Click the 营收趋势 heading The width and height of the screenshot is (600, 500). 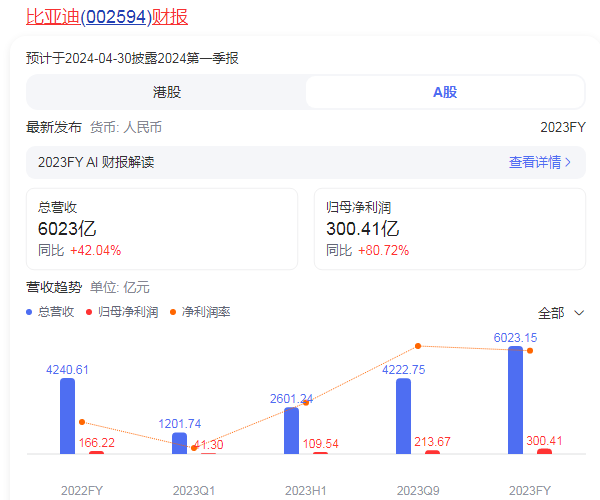54,287
